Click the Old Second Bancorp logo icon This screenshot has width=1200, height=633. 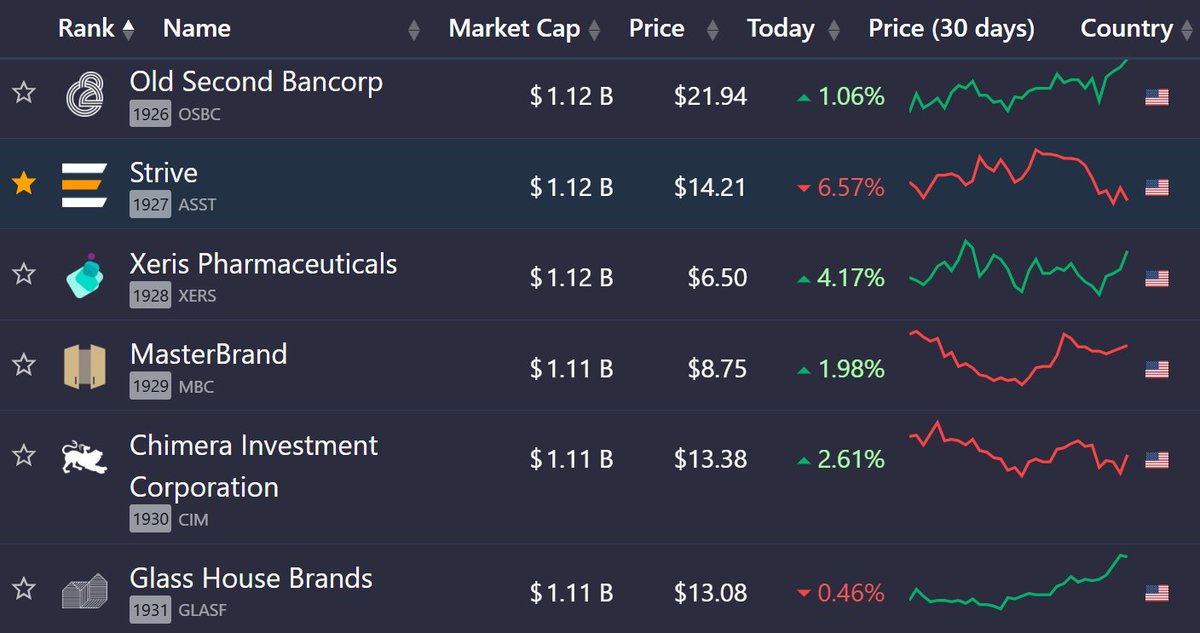coord(84,95)
